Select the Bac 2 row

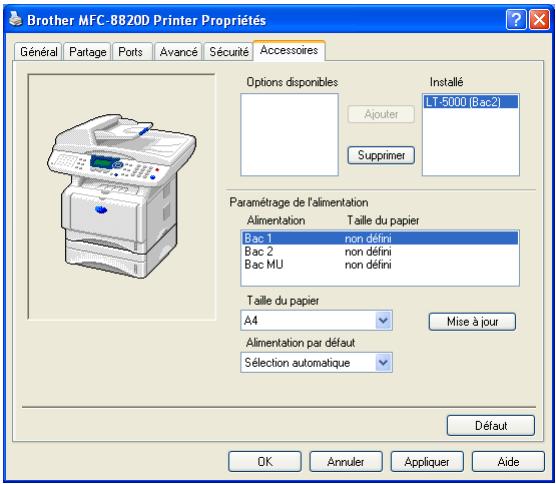(x=380, y=251)
